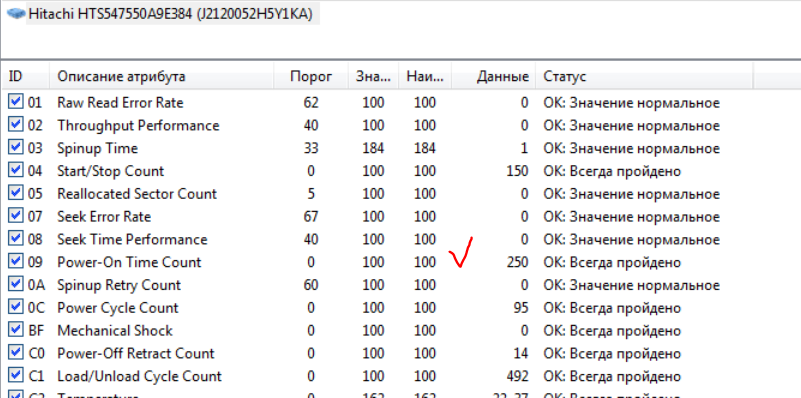The image size is (801, 398).
Task: Select the Power Cycle Count attribute name
Action: (117, 308)
